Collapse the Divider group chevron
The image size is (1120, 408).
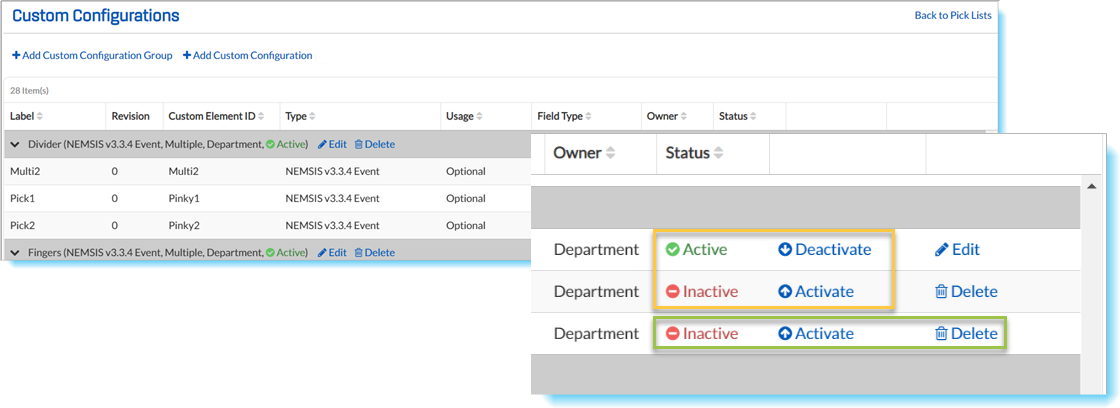(14, 144)
